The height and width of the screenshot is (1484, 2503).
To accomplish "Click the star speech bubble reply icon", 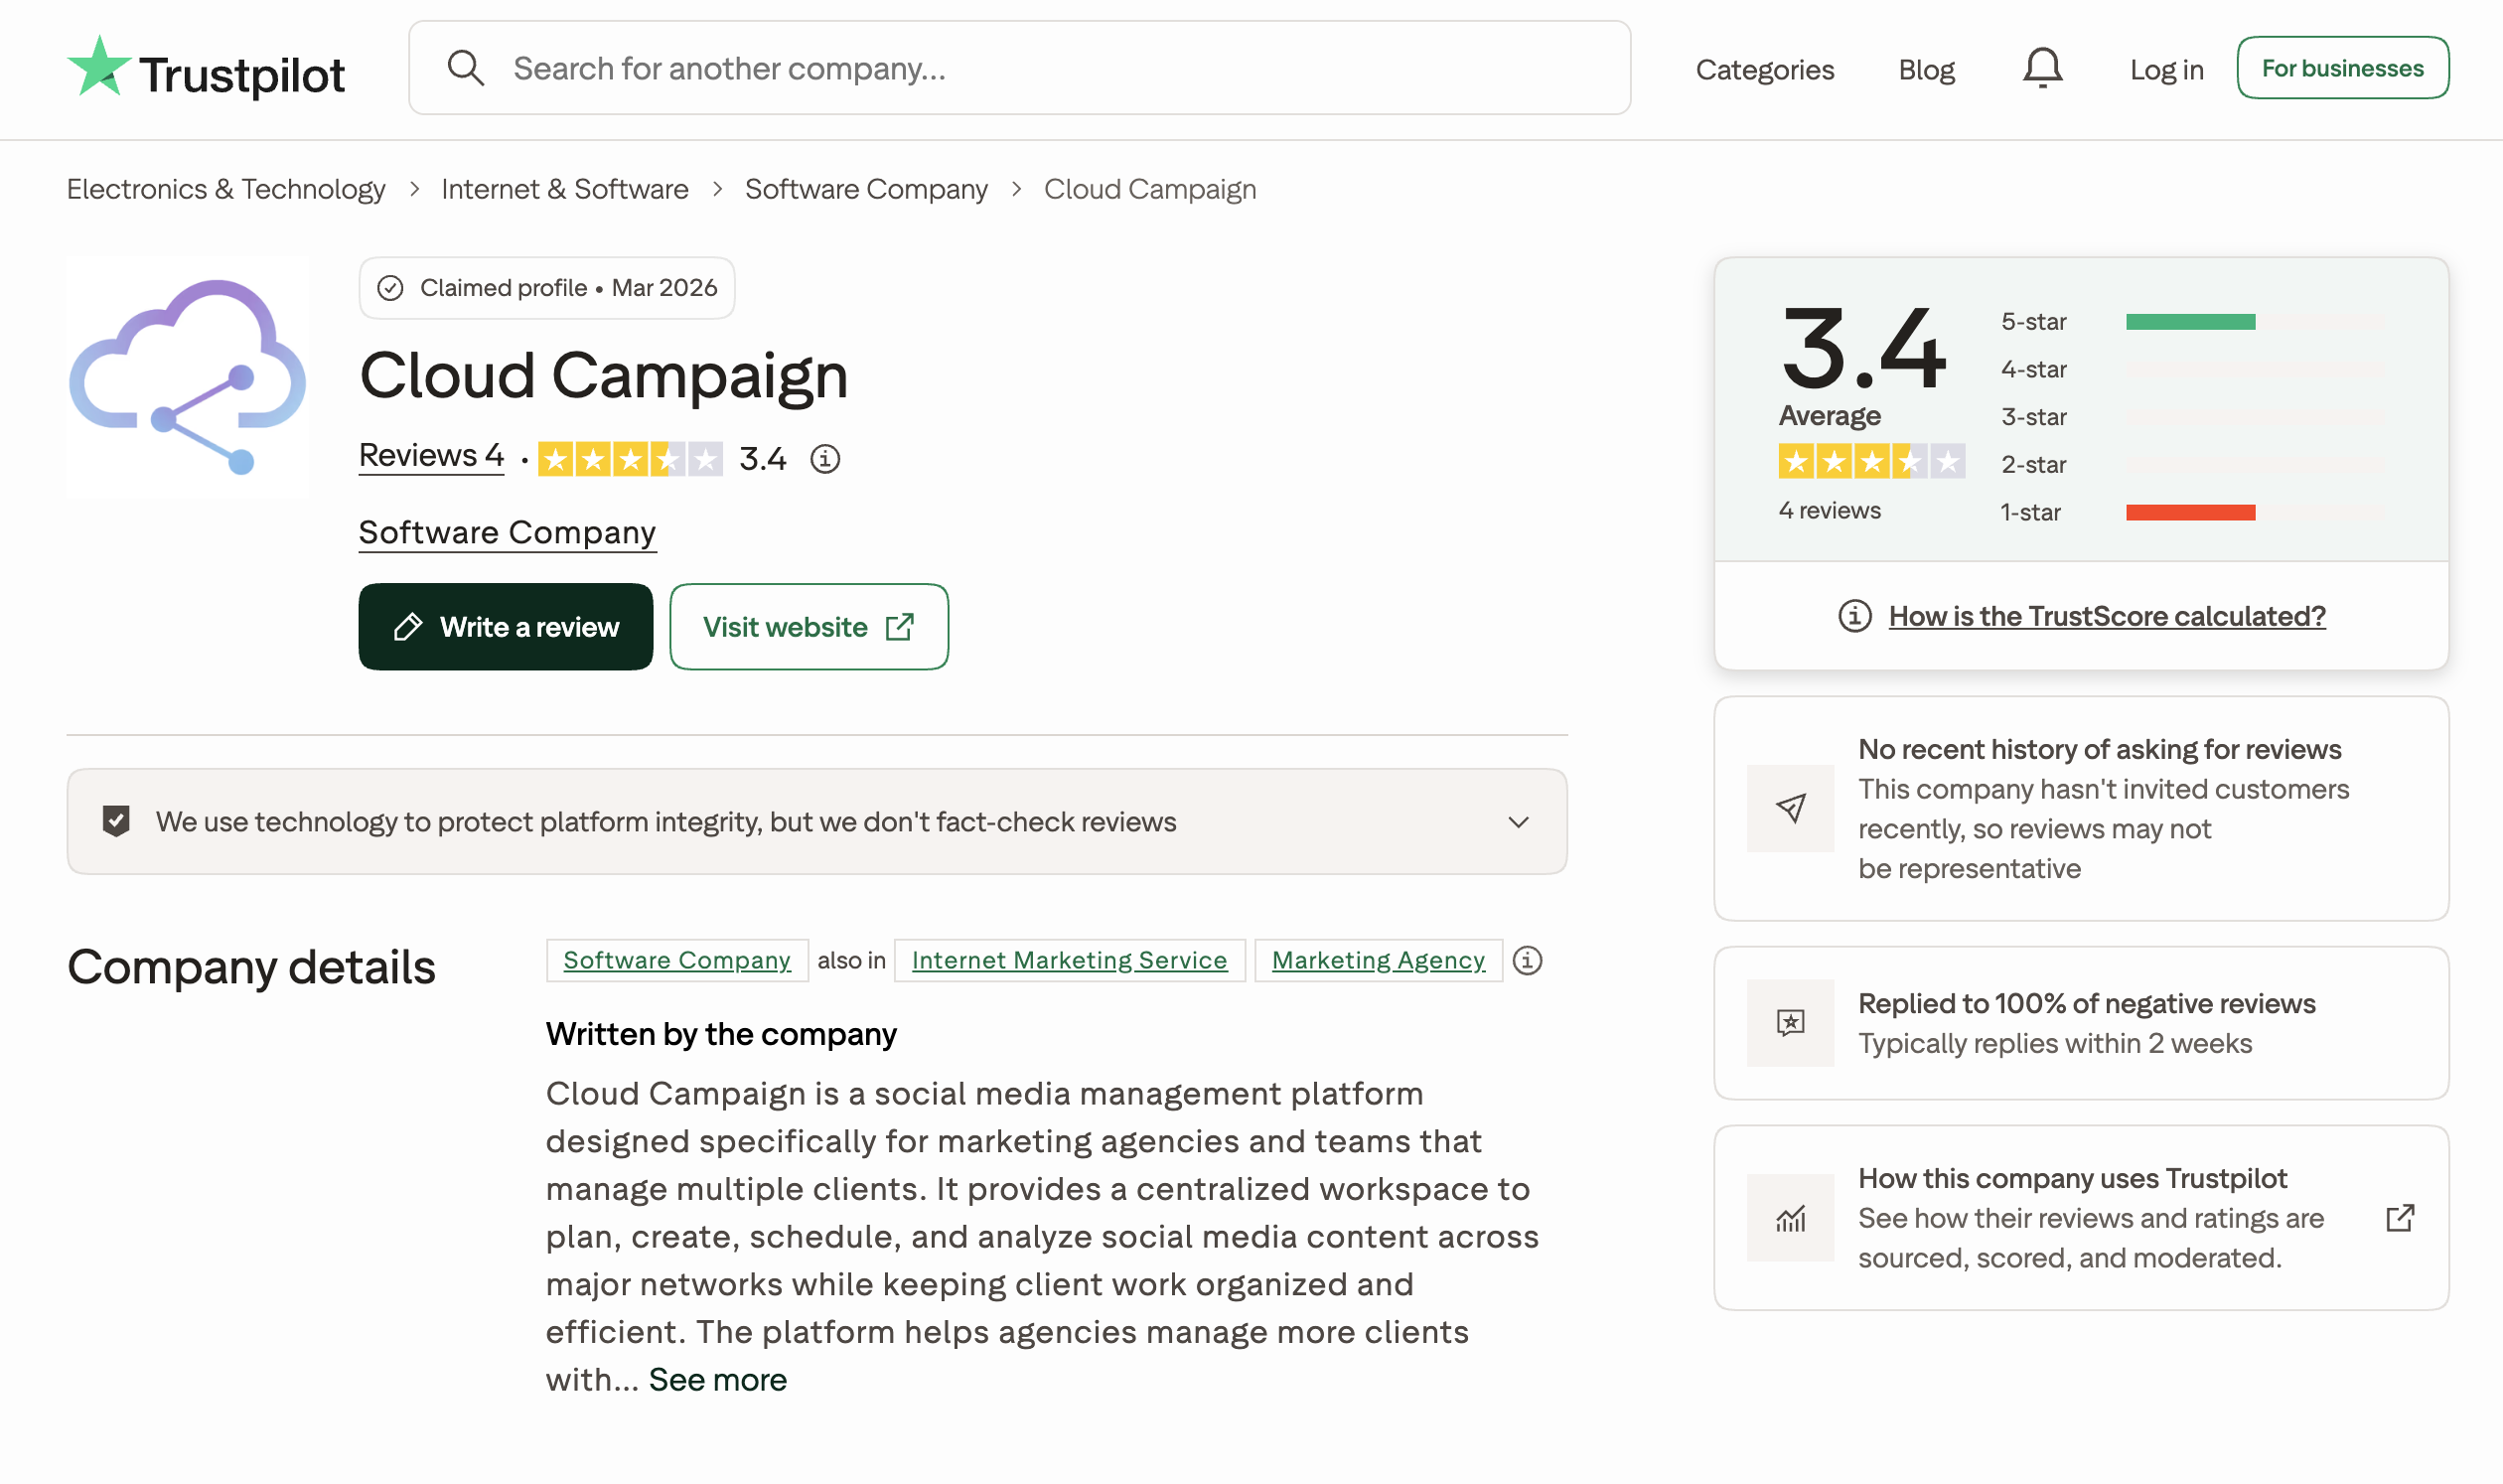I will pyautogui.click(x=1790, y=1022).
